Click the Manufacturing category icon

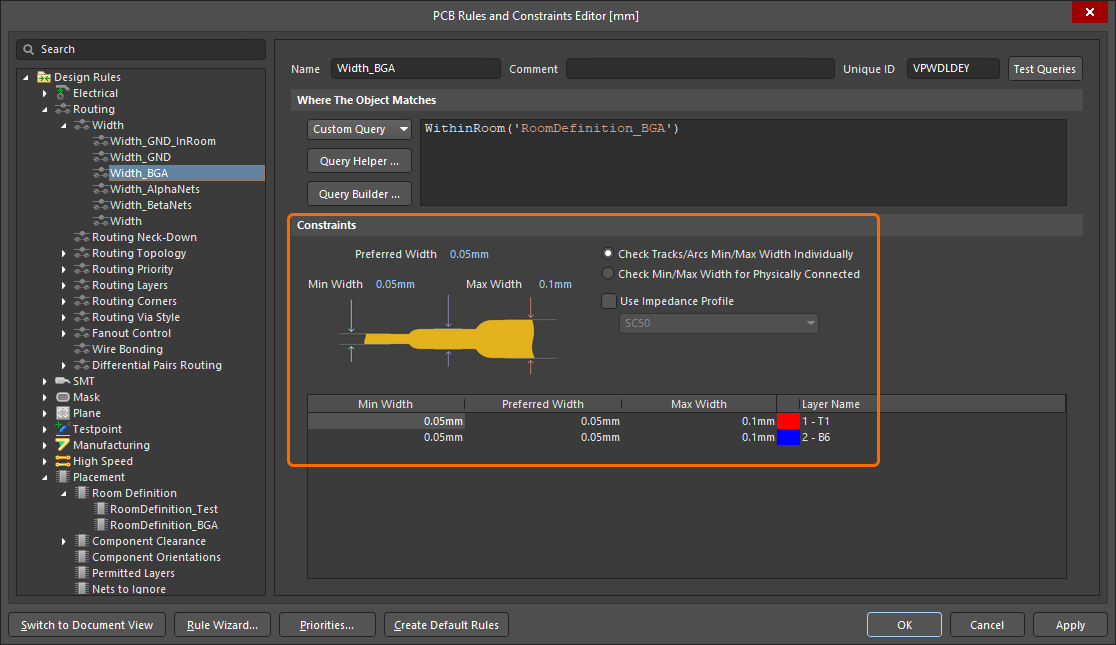tap(63, 446)
